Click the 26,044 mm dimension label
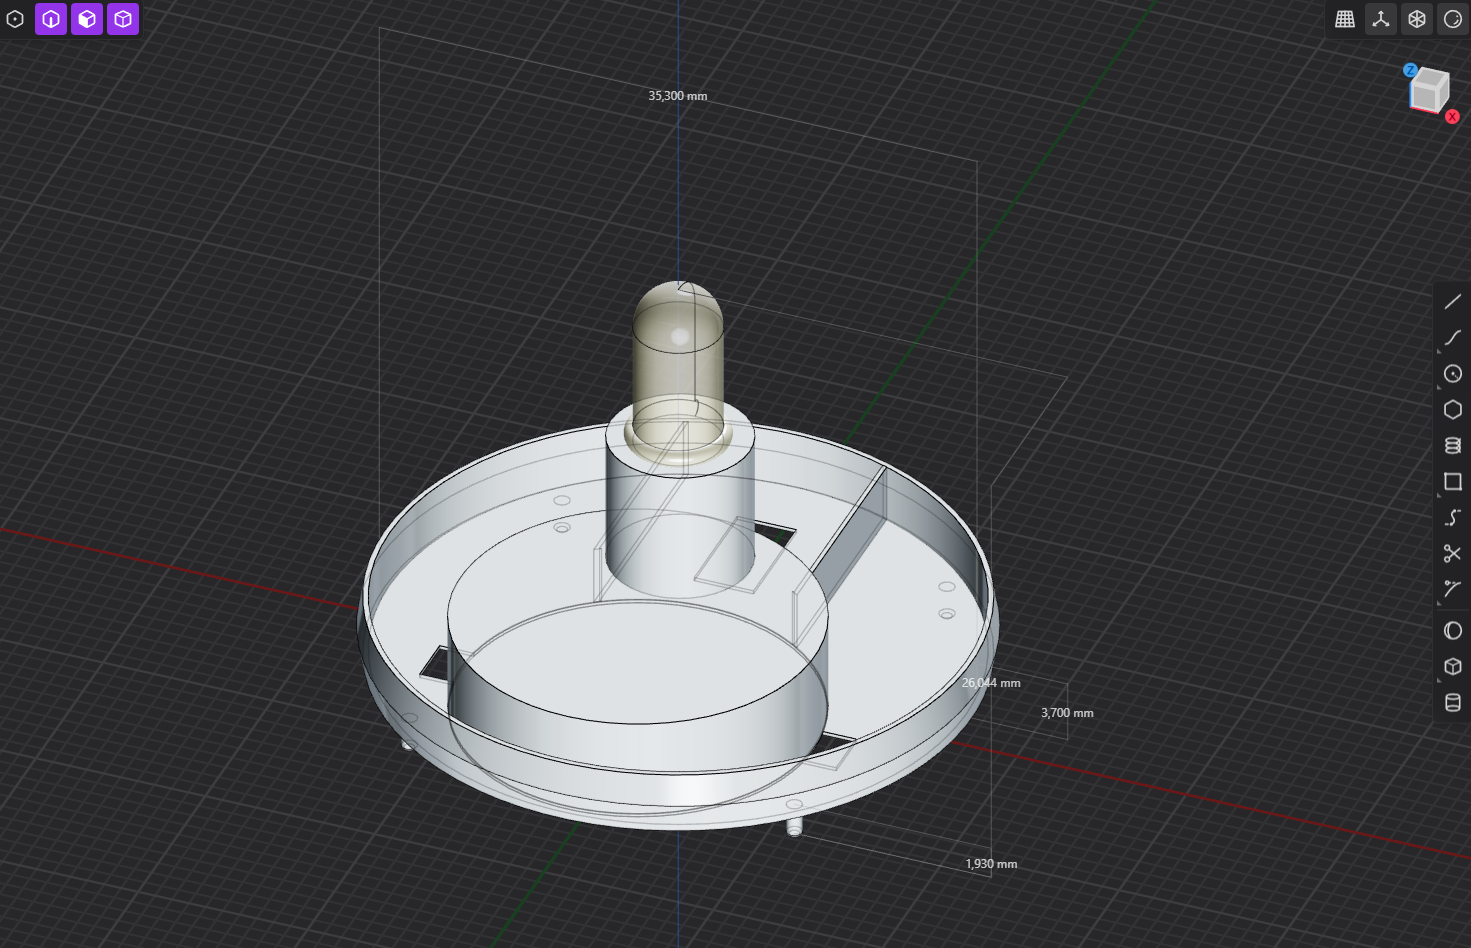This screenshot has width=1471, height=948. click(x=991, y=683)
